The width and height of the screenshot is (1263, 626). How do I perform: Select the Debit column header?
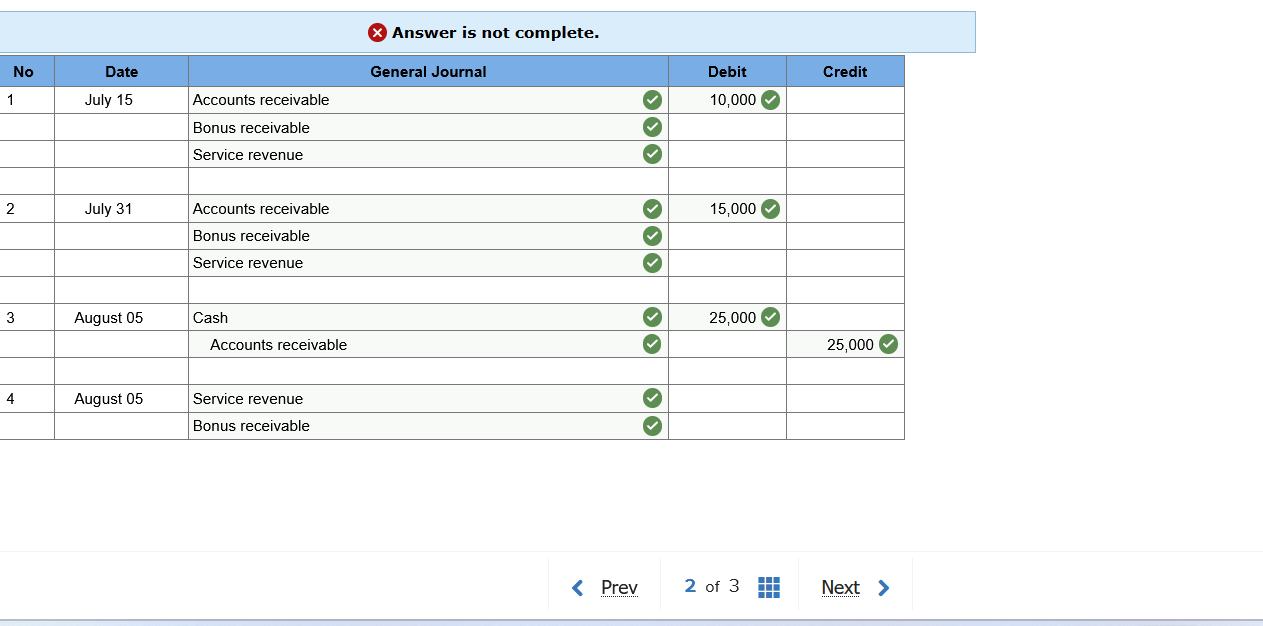pos(727,71)
